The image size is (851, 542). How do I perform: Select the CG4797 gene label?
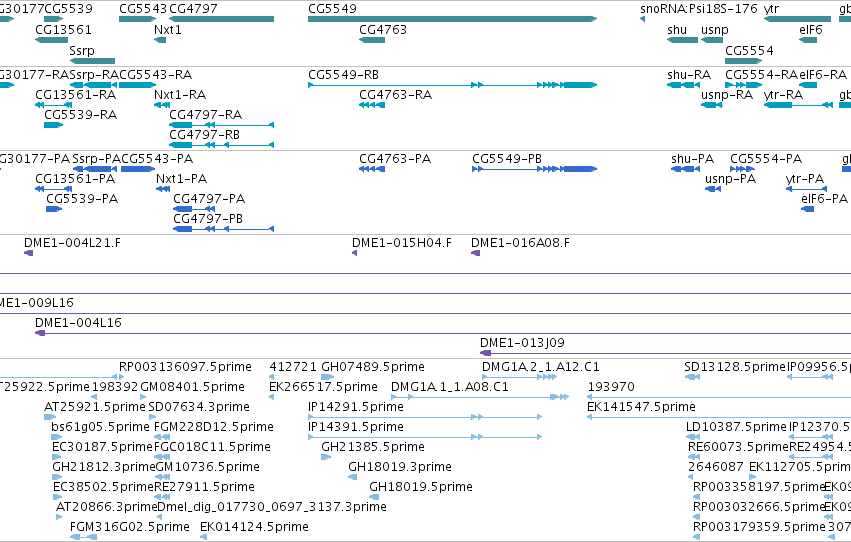pos(193,9)
